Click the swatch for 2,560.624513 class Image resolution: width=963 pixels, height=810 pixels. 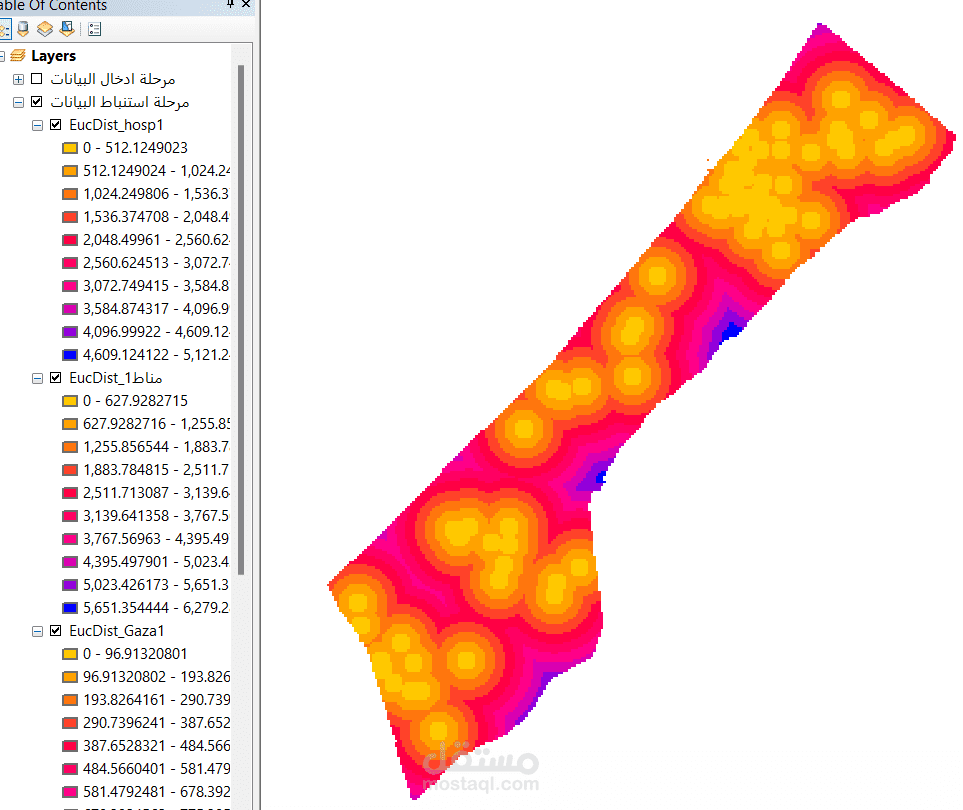pyautogui.click(x=70, y=263)
